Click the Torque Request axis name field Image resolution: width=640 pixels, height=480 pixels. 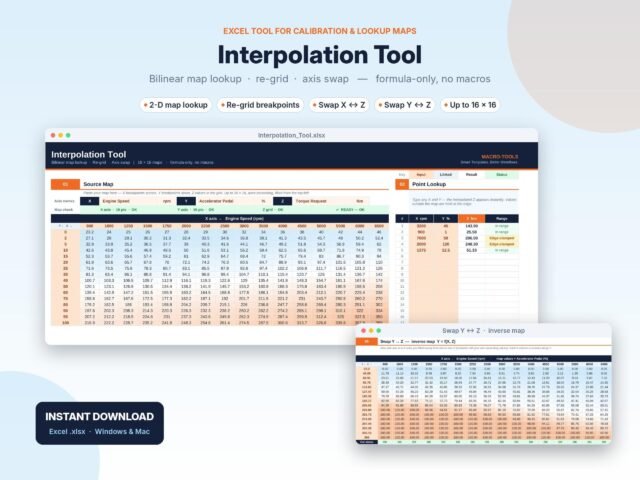point(320,201)
